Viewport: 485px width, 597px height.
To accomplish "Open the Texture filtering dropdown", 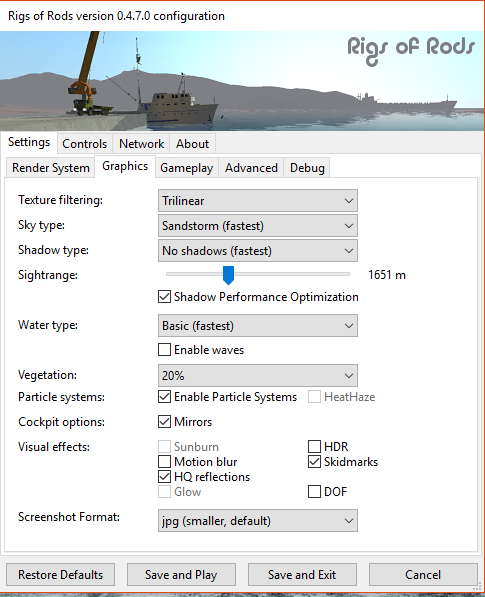I will (258, 201).
